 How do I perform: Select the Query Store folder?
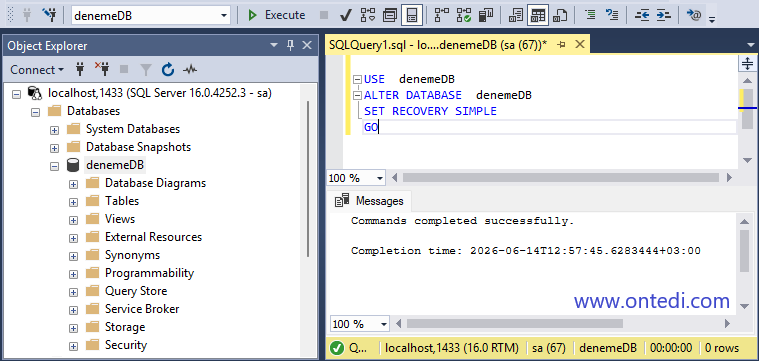click(136, 291)
